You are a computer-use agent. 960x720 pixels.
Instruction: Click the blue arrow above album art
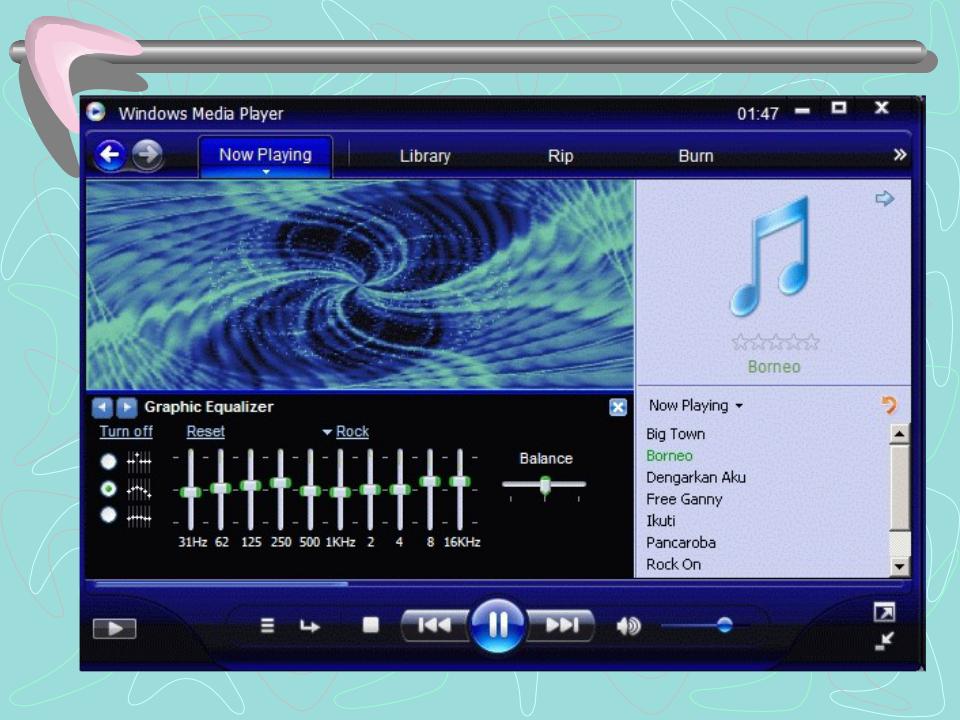pos(884,198)
